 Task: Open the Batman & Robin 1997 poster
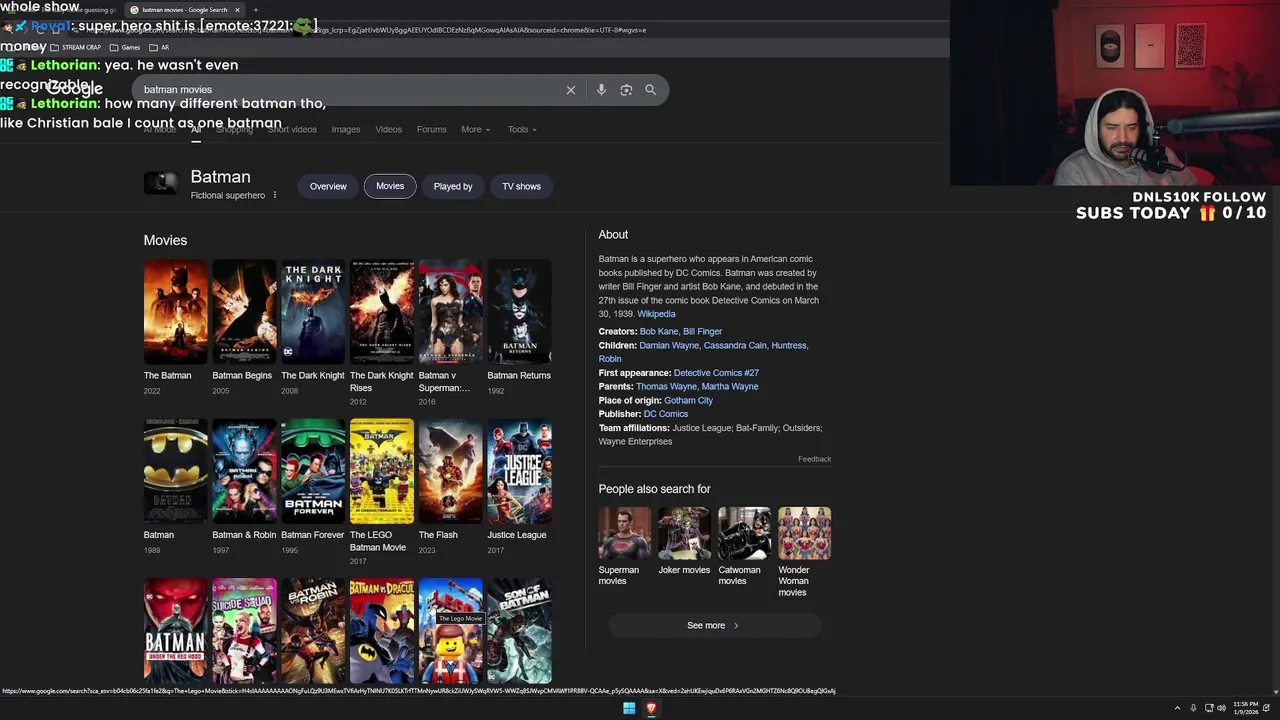[x=244, y=471]
